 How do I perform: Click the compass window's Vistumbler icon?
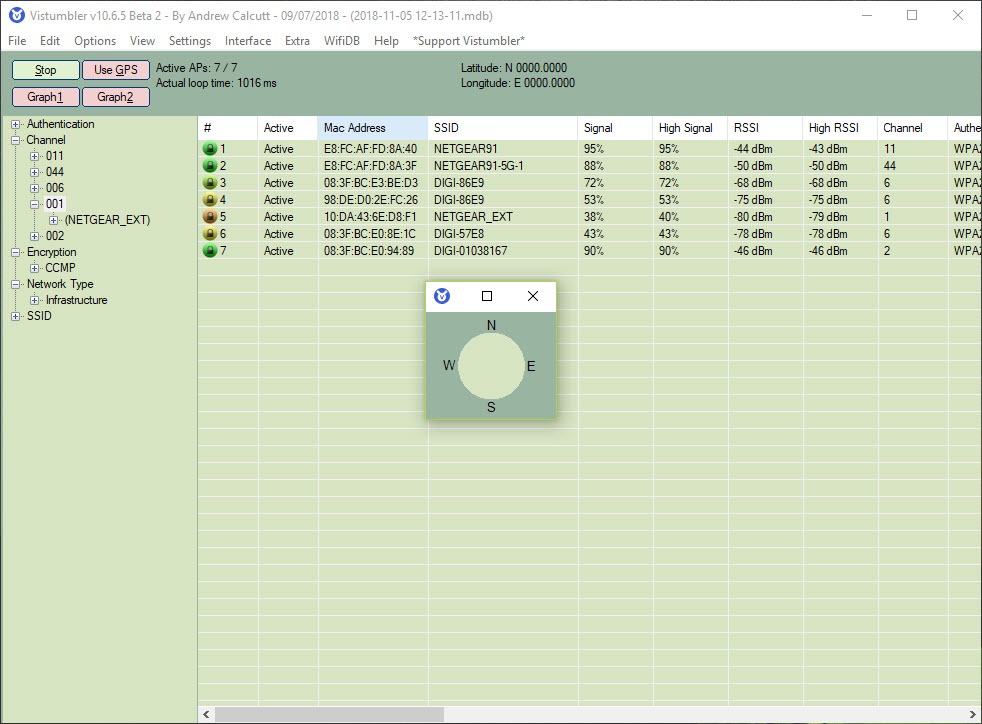(x=442, y=296)
